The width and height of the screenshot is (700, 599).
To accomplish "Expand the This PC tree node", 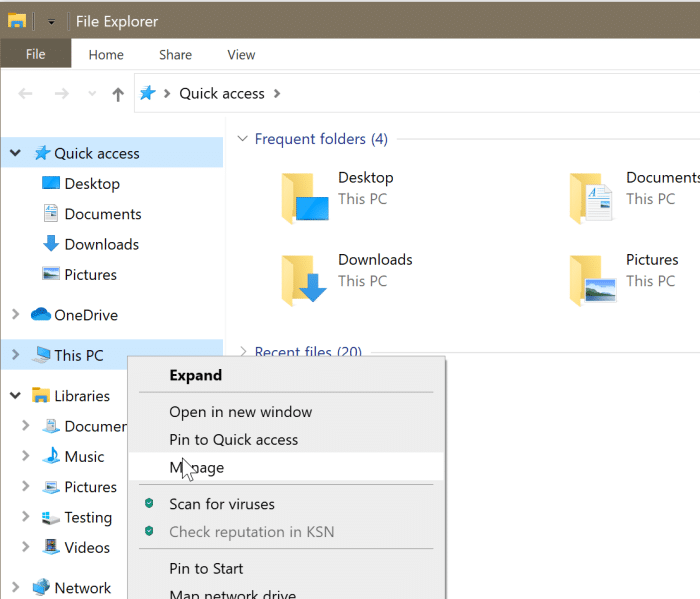I will point(15,355).
